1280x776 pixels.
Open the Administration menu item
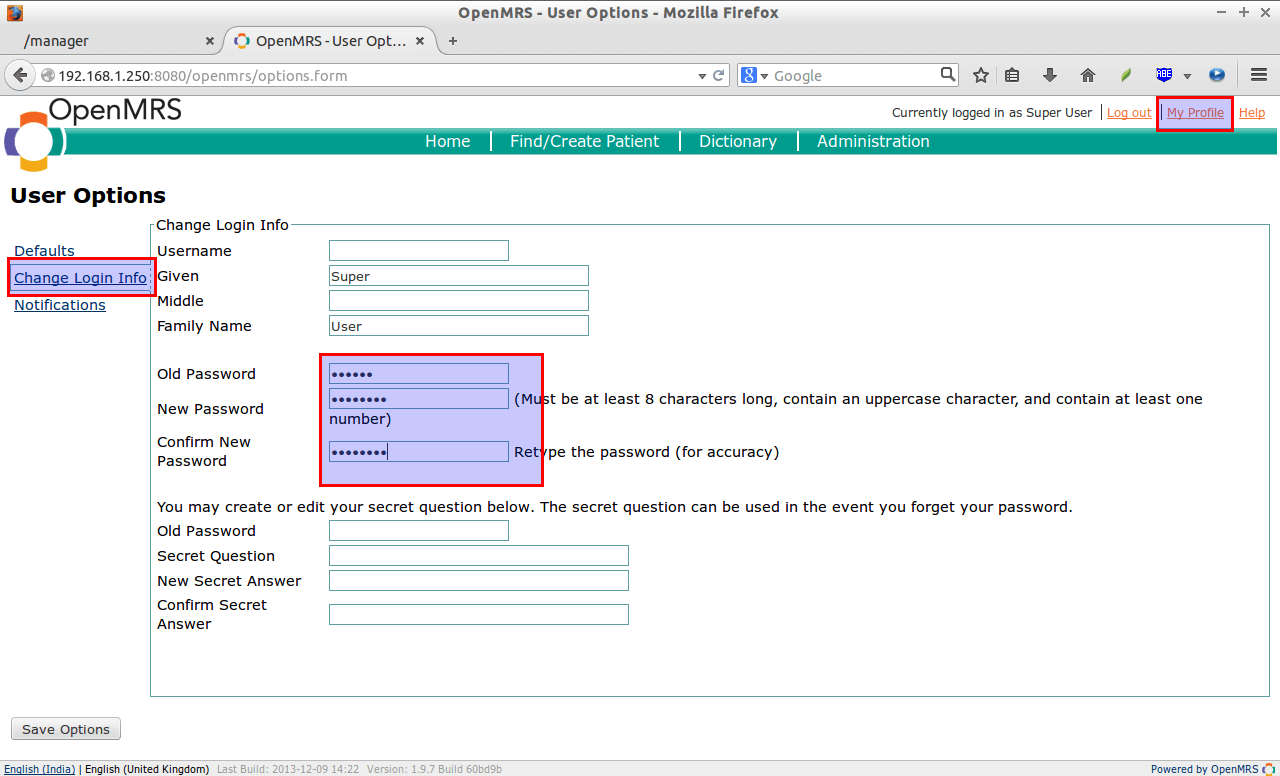pyautogui.click(x=873, y=141)
